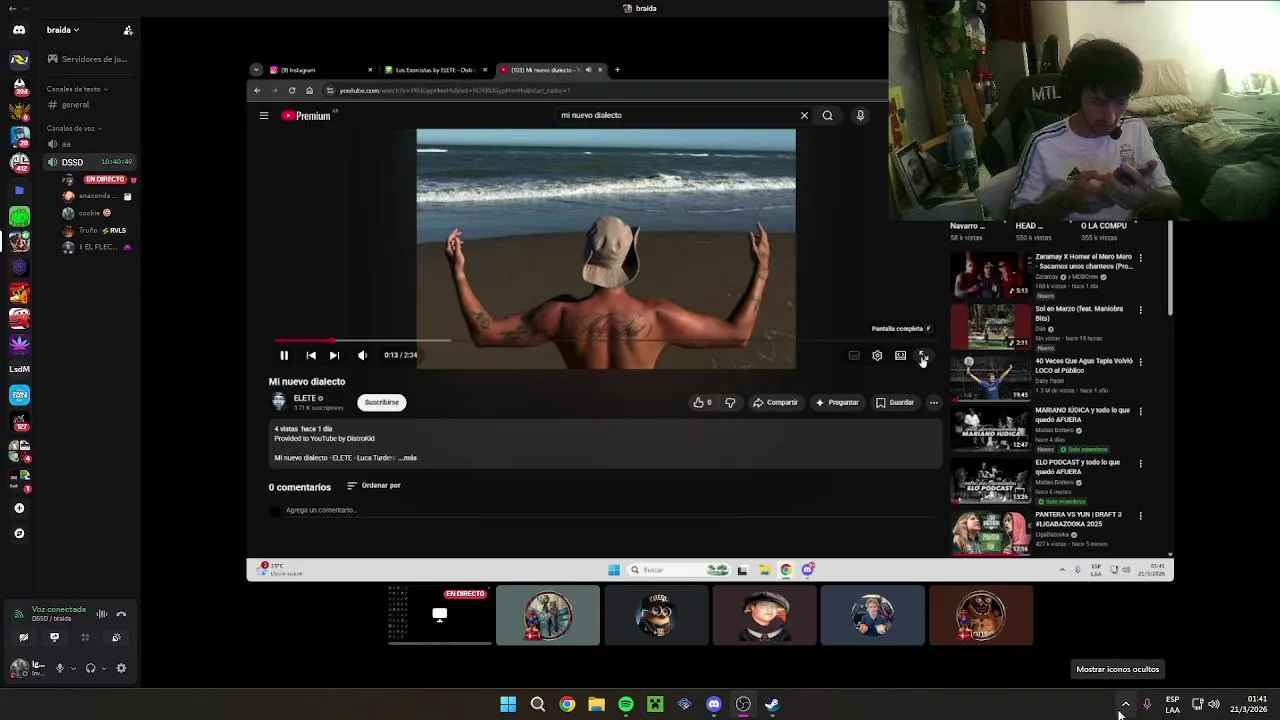Toggle subtitles button in player

(854, 355)
